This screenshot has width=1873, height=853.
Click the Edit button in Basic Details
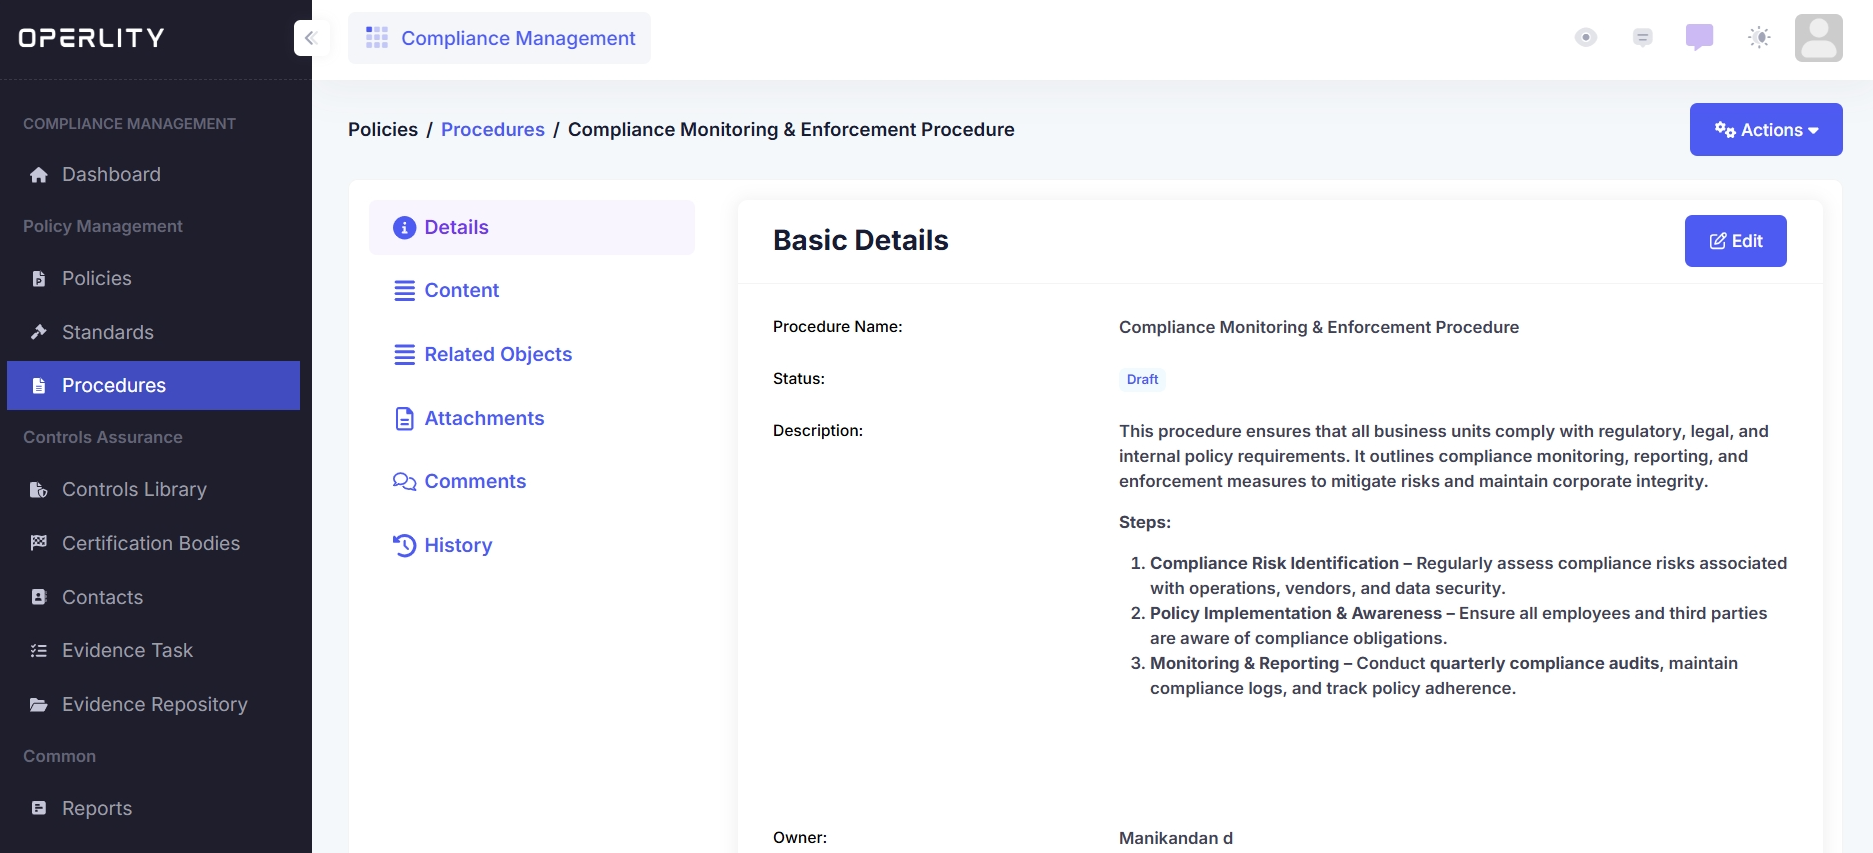coord(1735,241)
